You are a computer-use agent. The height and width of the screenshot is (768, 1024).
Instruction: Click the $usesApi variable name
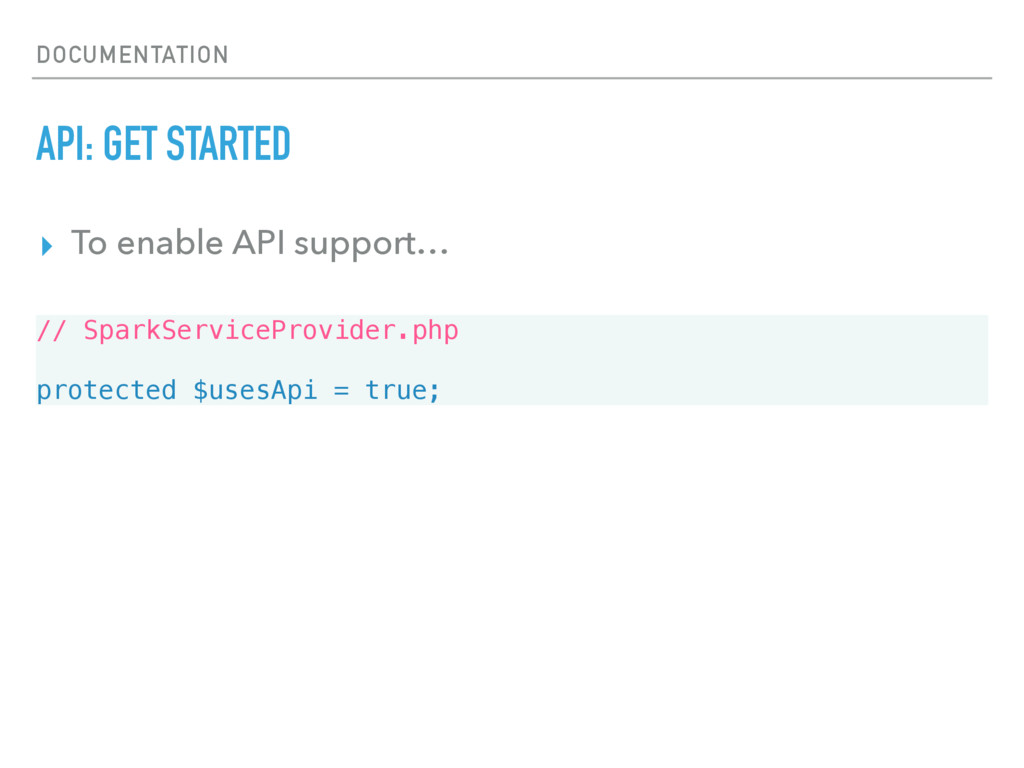point(255,391)
